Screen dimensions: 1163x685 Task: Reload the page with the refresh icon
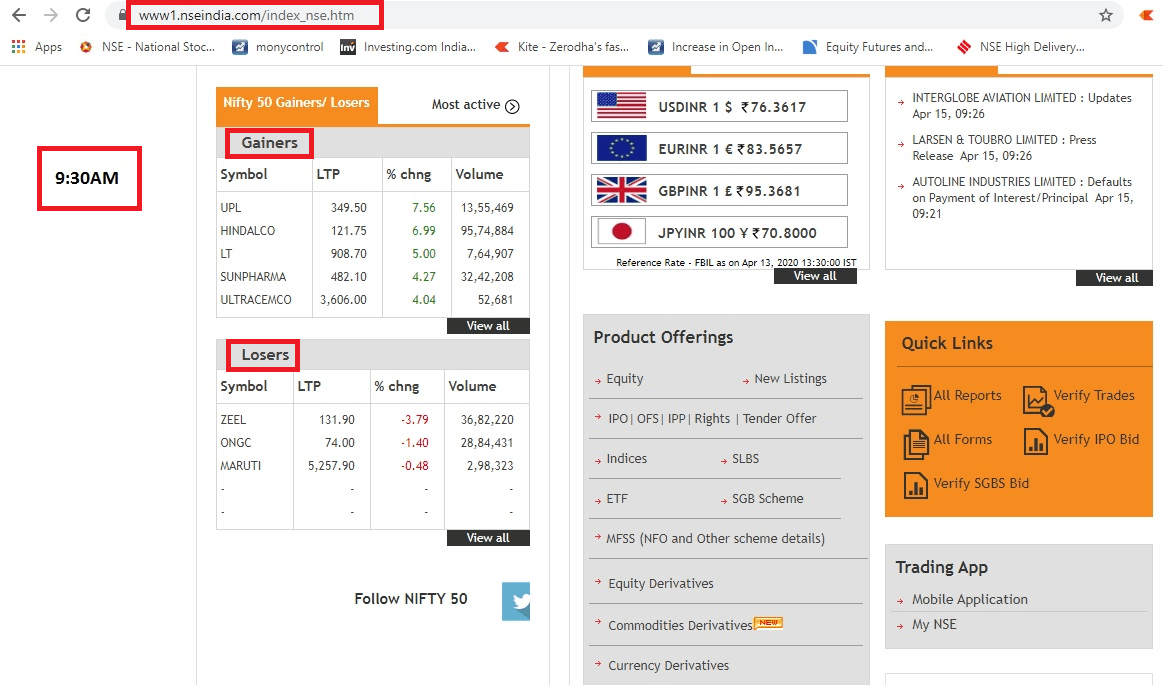[x=83, y=15]
